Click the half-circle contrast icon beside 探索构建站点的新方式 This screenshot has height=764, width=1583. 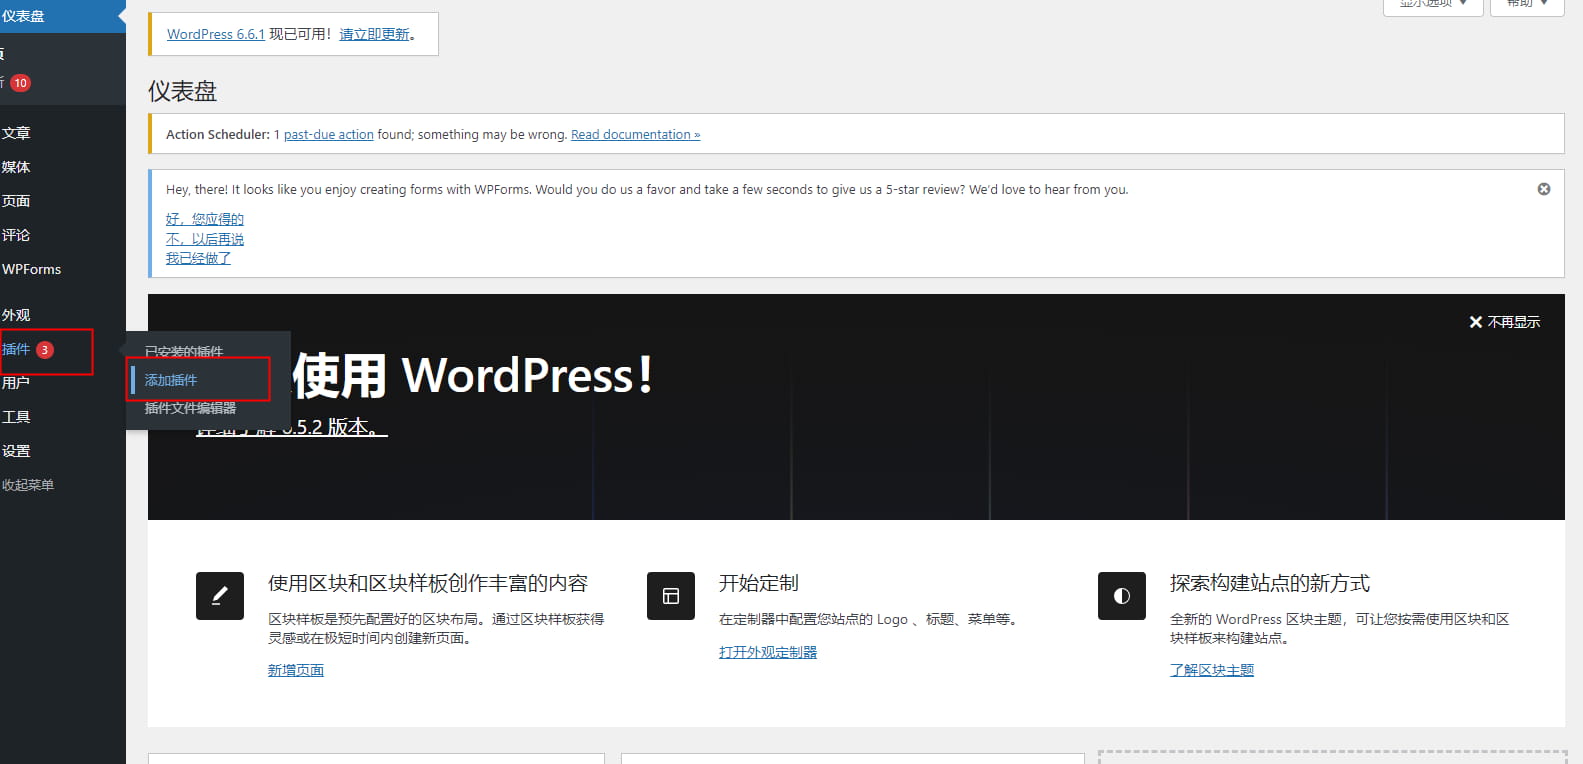(x=1122, y=596)
